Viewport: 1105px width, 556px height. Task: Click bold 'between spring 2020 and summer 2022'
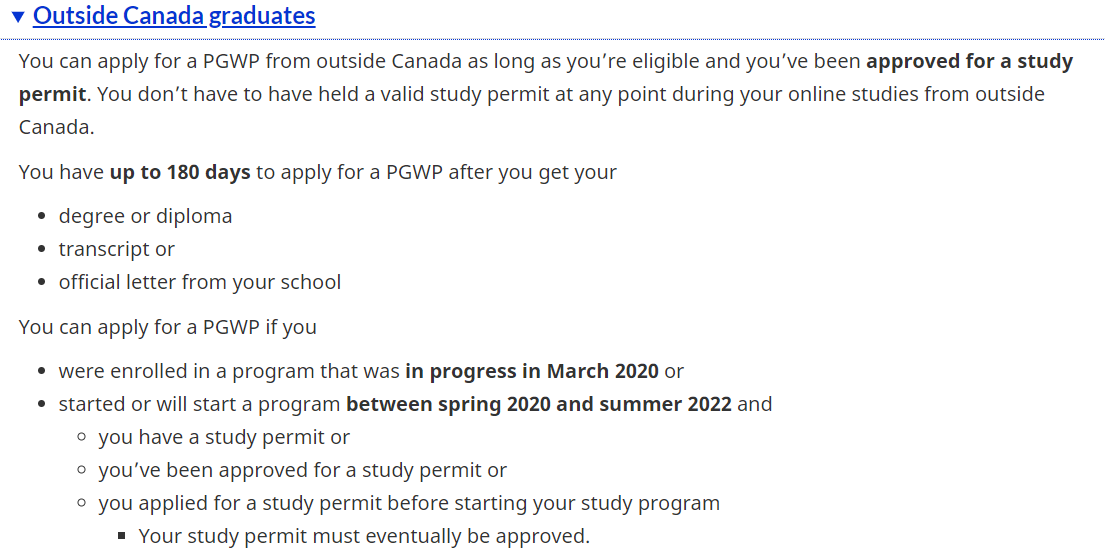pos(538,404)
